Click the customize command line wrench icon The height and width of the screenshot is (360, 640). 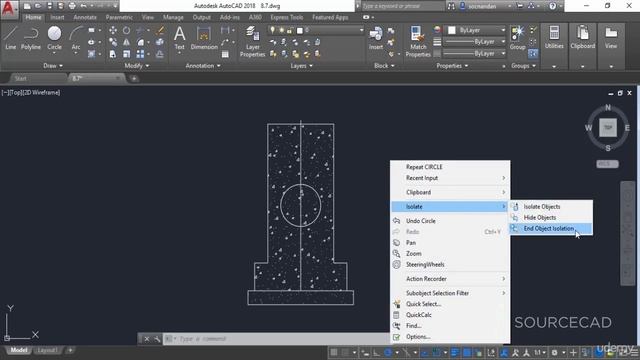point(157,339)
